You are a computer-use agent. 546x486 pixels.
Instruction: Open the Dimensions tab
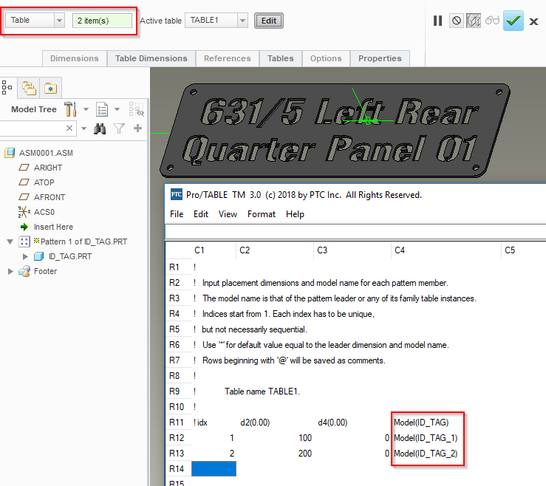pyautogui.click(x=75, y=58)
